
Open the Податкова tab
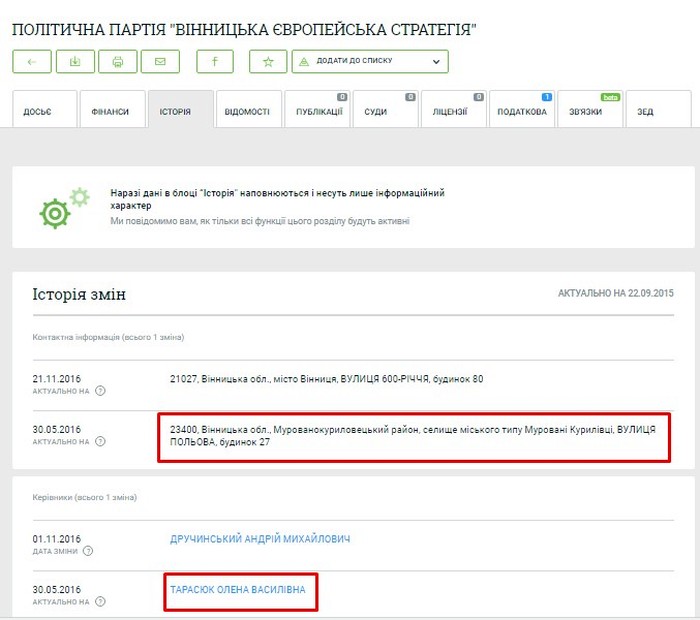[x=522, y=109]
